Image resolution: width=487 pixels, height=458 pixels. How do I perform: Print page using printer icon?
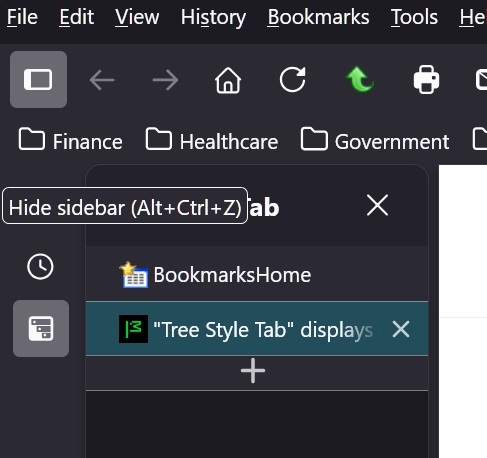[426, 80]
